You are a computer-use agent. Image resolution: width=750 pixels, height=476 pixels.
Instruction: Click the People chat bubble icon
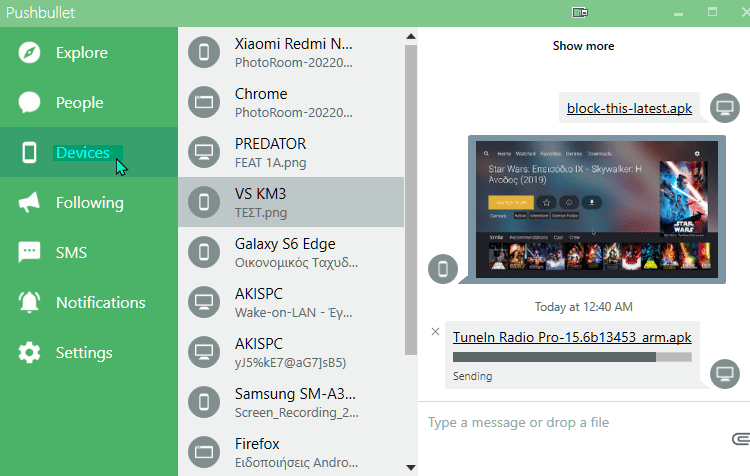[x=29, y=102]
